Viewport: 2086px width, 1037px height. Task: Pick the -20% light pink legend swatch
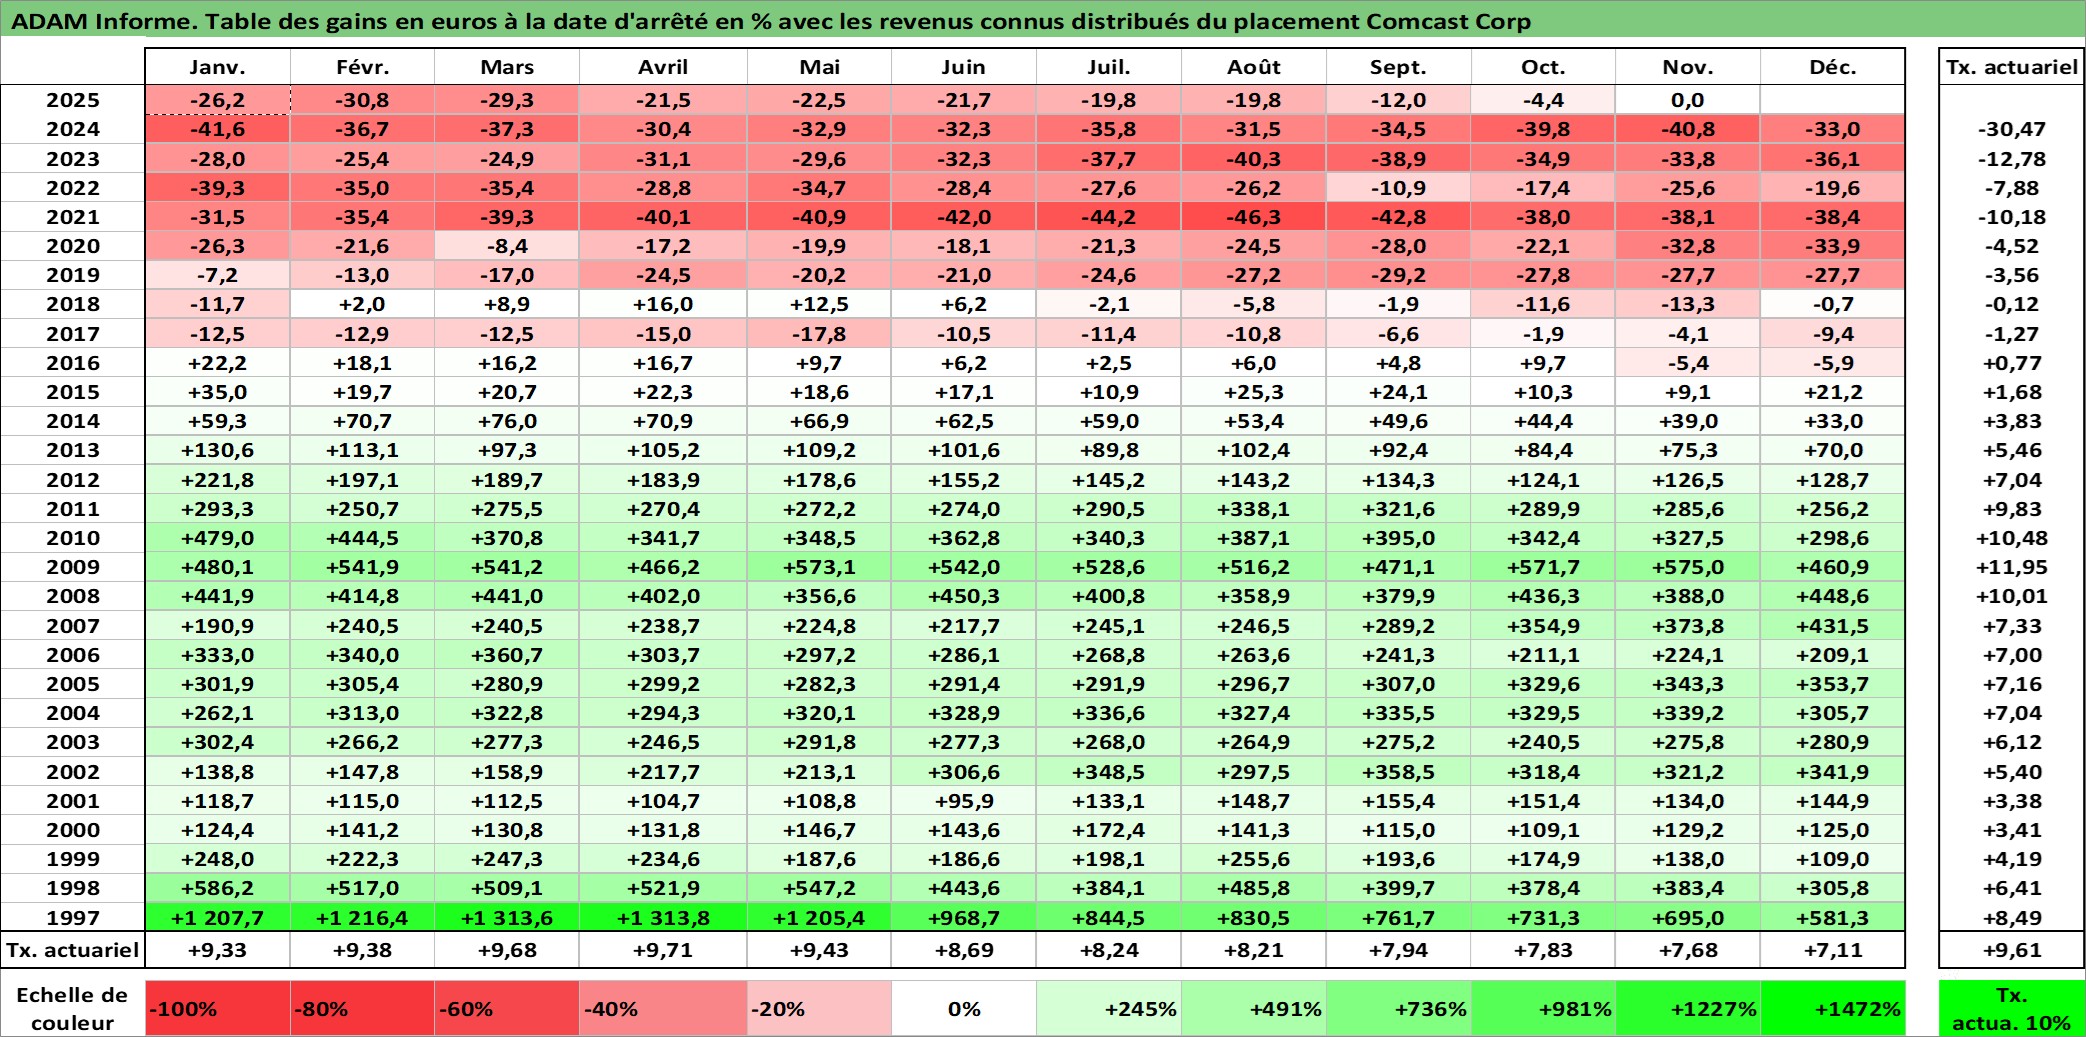(x=819, y=1008)
